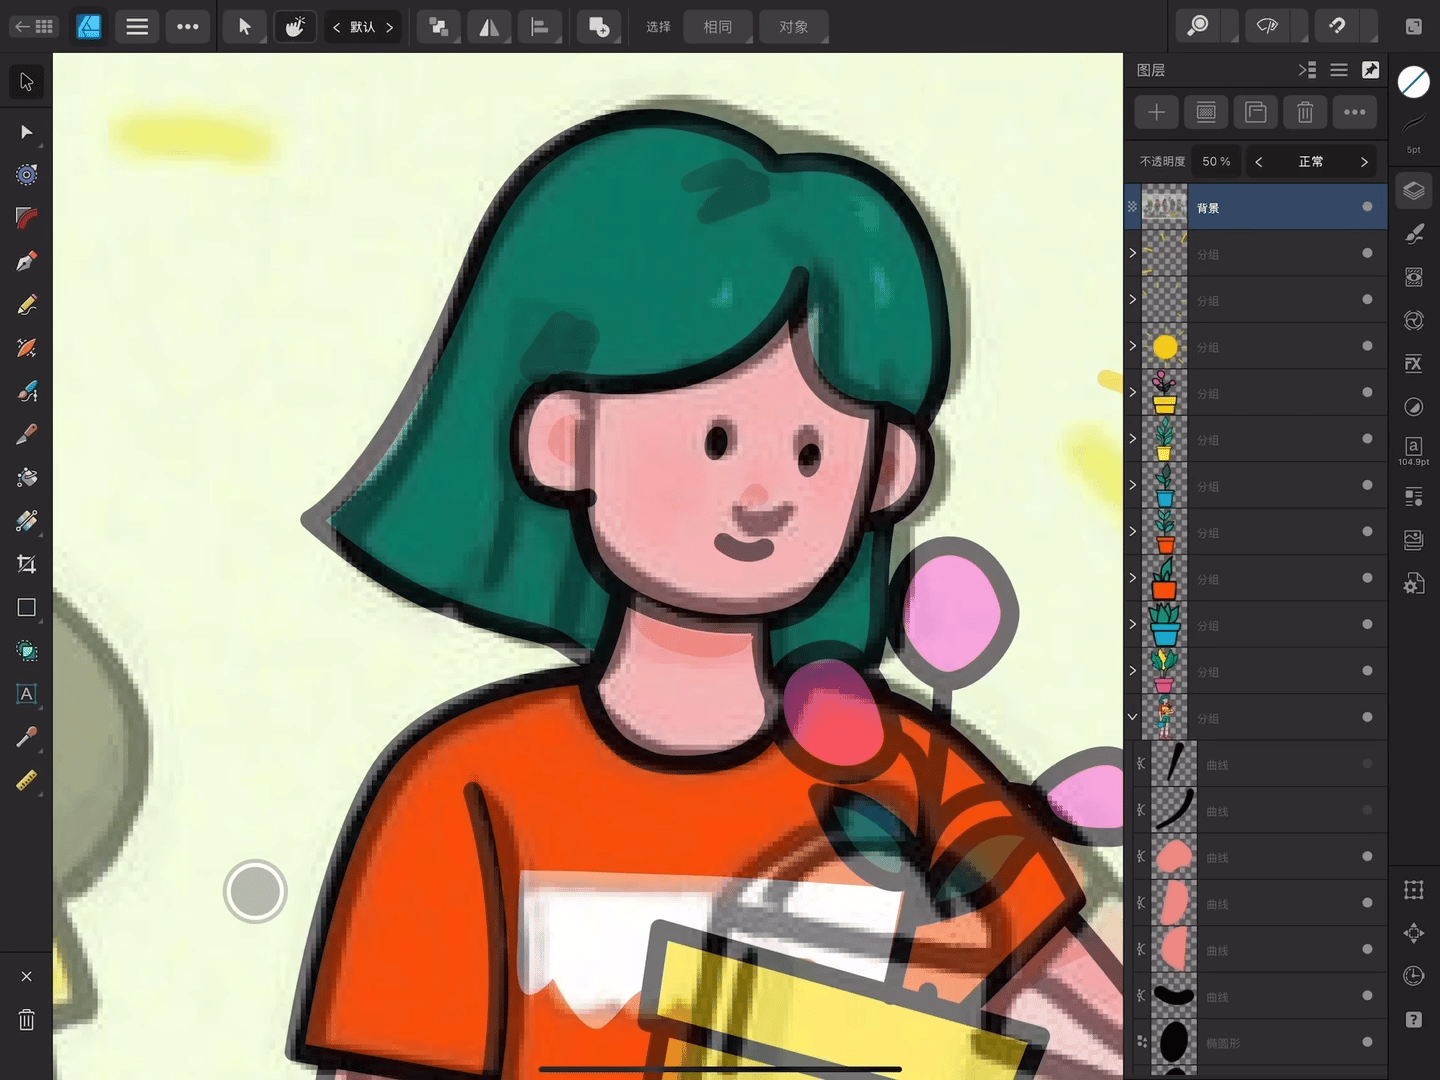Screen dimensions: 1440x1080
Task: Hide the 背景 layer visibility dot
Action: (1367, 207)
